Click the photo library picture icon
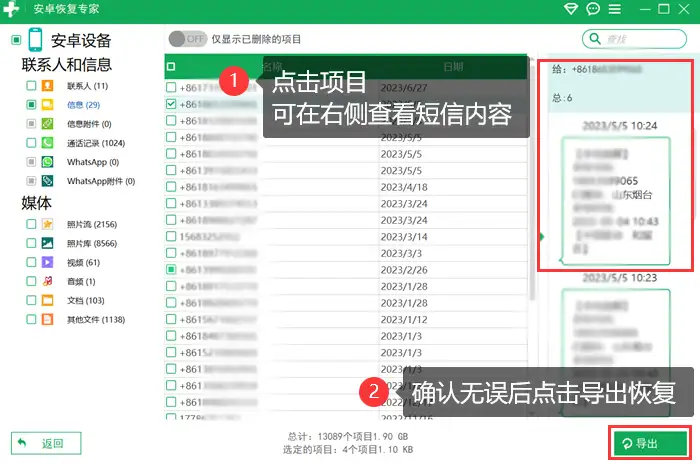Viewport: 700px width, 464px height. click(47, 243)
